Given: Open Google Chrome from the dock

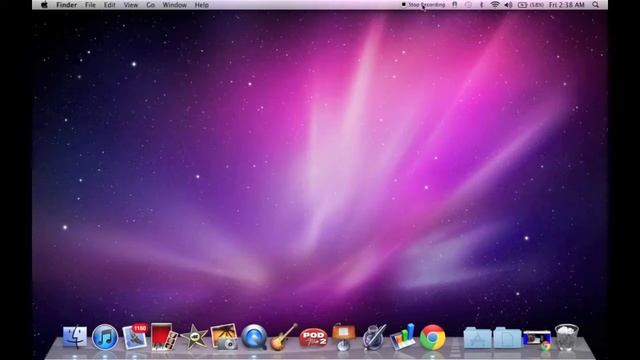Looking at the screenshot, I should 433,337.
